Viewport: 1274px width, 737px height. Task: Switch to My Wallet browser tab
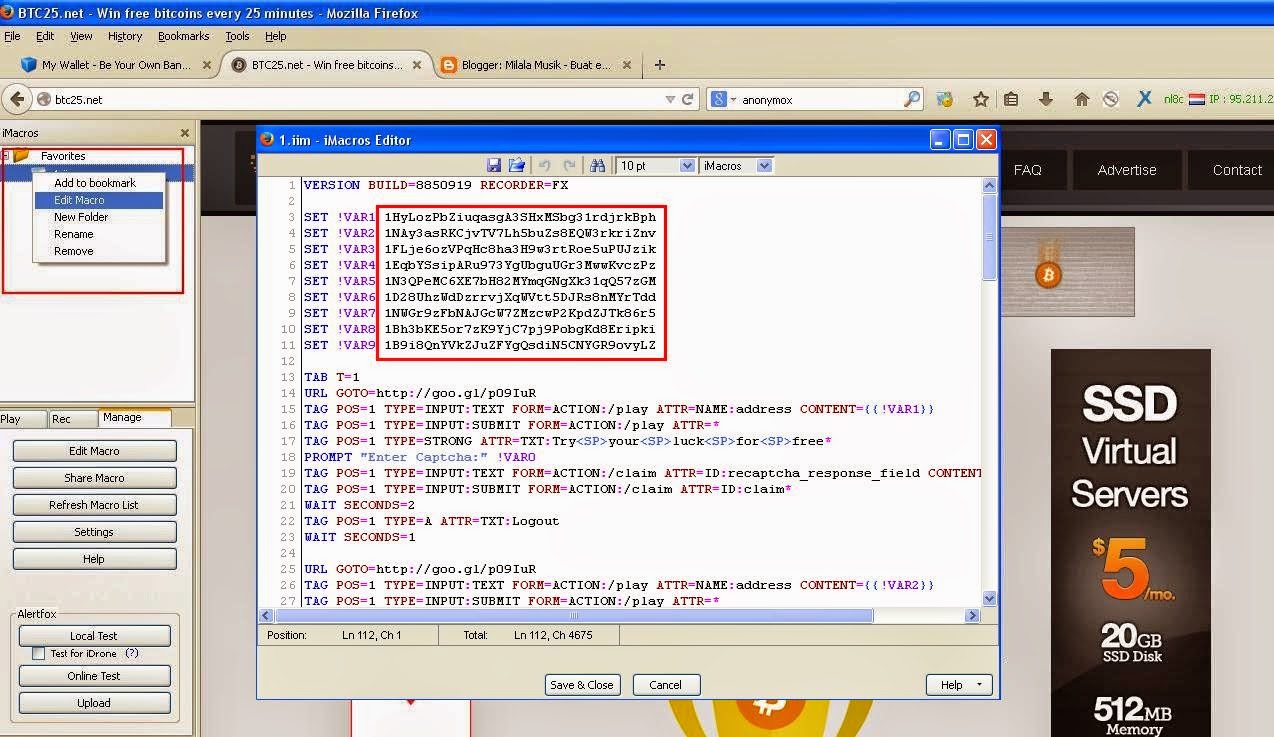(x=115, y=65)
